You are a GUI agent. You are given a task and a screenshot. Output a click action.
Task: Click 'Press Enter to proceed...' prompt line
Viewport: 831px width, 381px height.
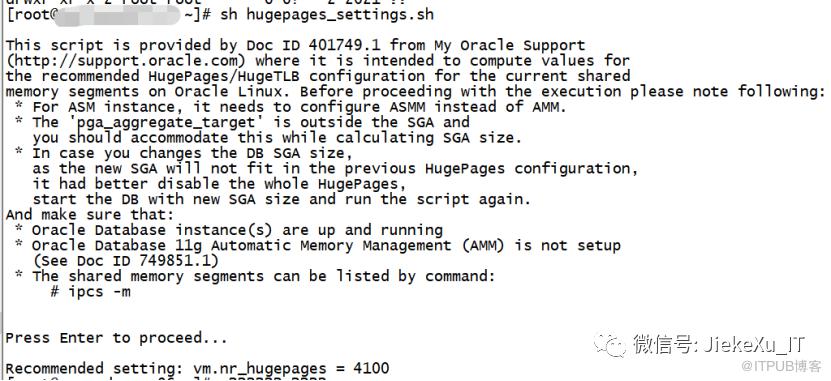tap(116, 338)
